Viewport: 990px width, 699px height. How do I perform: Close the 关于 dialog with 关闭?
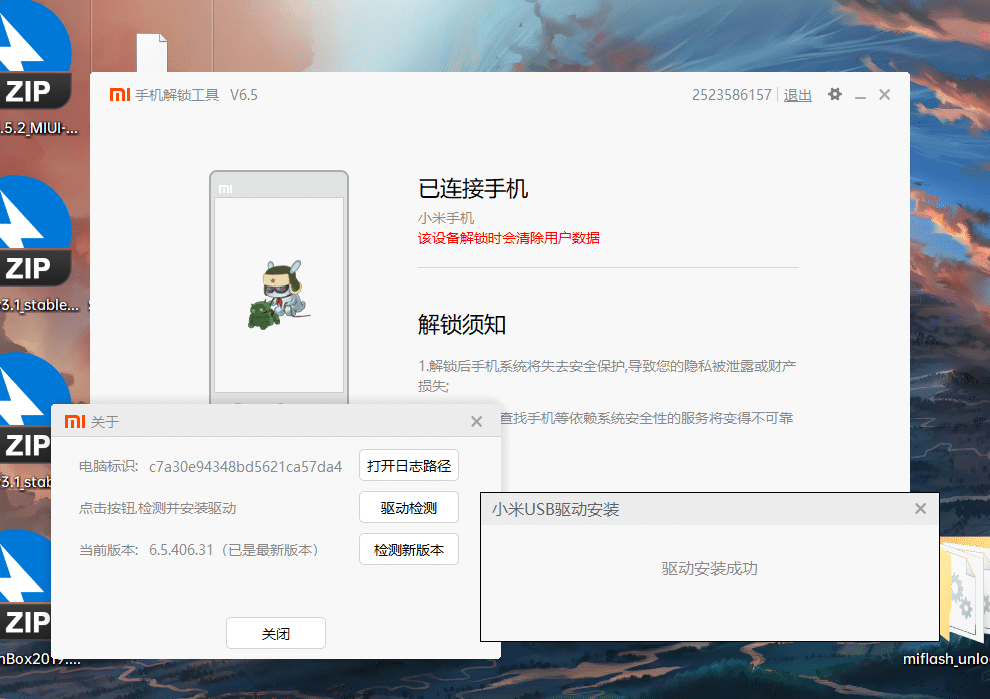(275, 633)
